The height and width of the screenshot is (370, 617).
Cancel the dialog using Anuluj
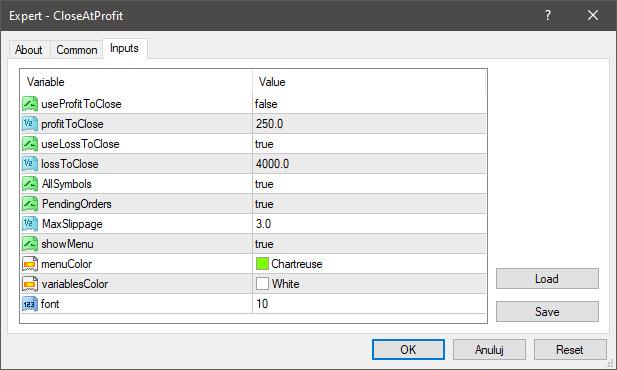click(x=489, y=350)
